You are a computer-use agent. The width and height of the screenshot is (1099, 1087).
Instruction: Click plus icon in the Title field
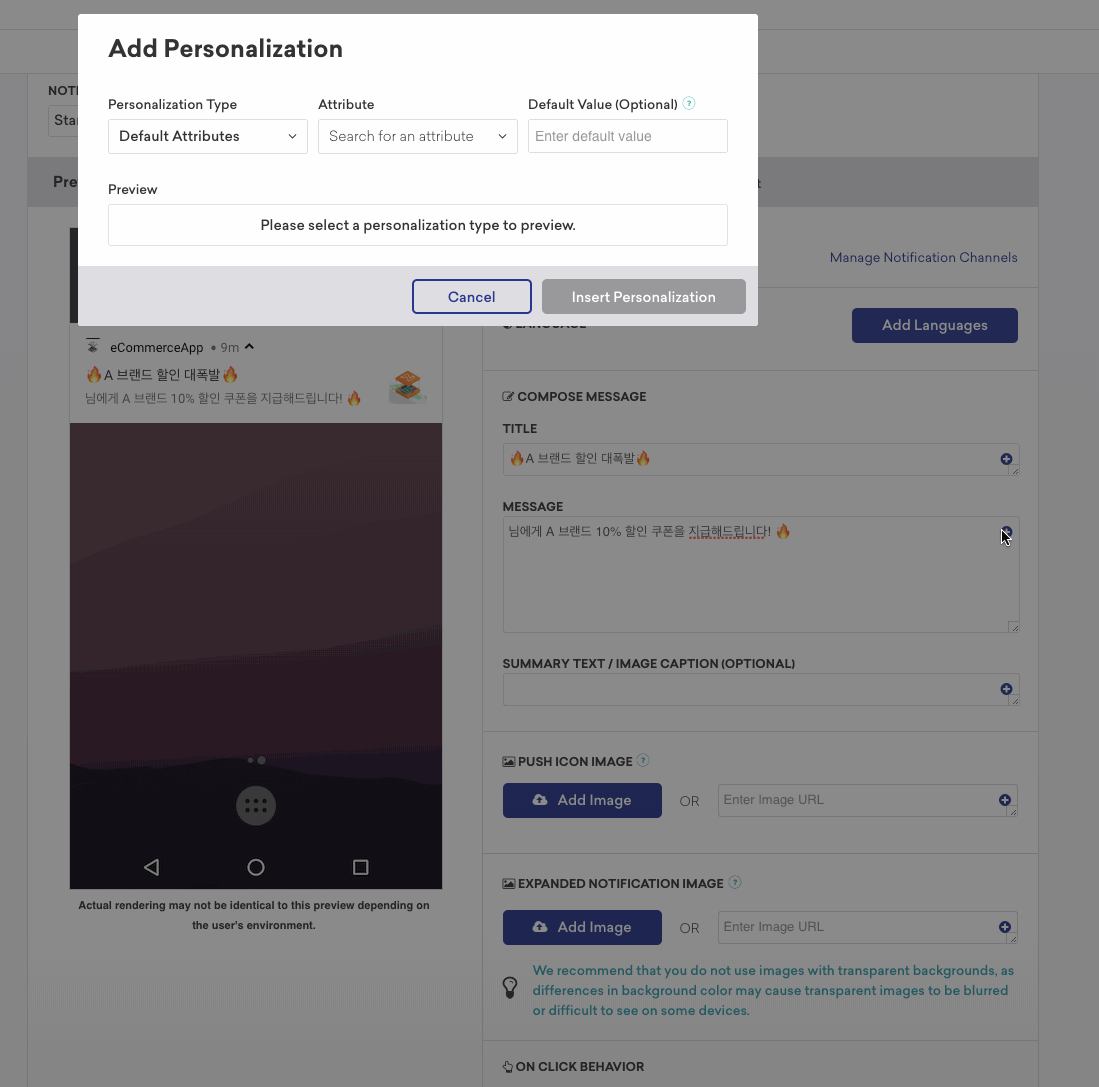tap(1006, 459)
